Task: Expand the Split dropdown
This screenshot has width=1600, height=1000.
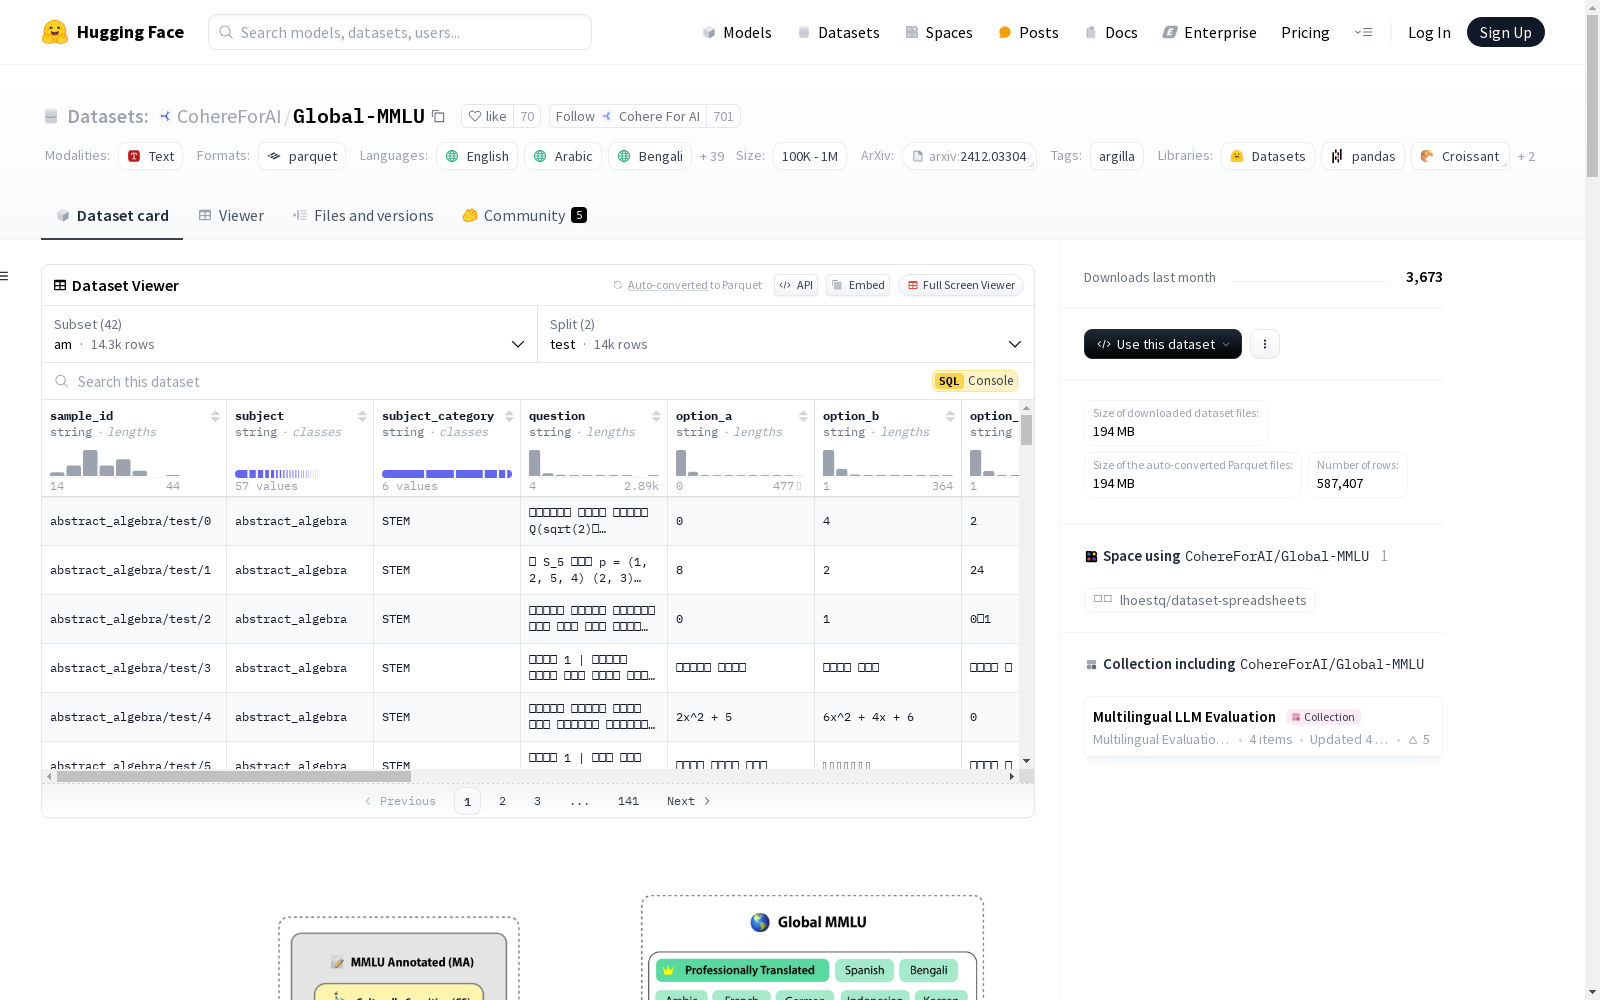Action: (786, 334)
